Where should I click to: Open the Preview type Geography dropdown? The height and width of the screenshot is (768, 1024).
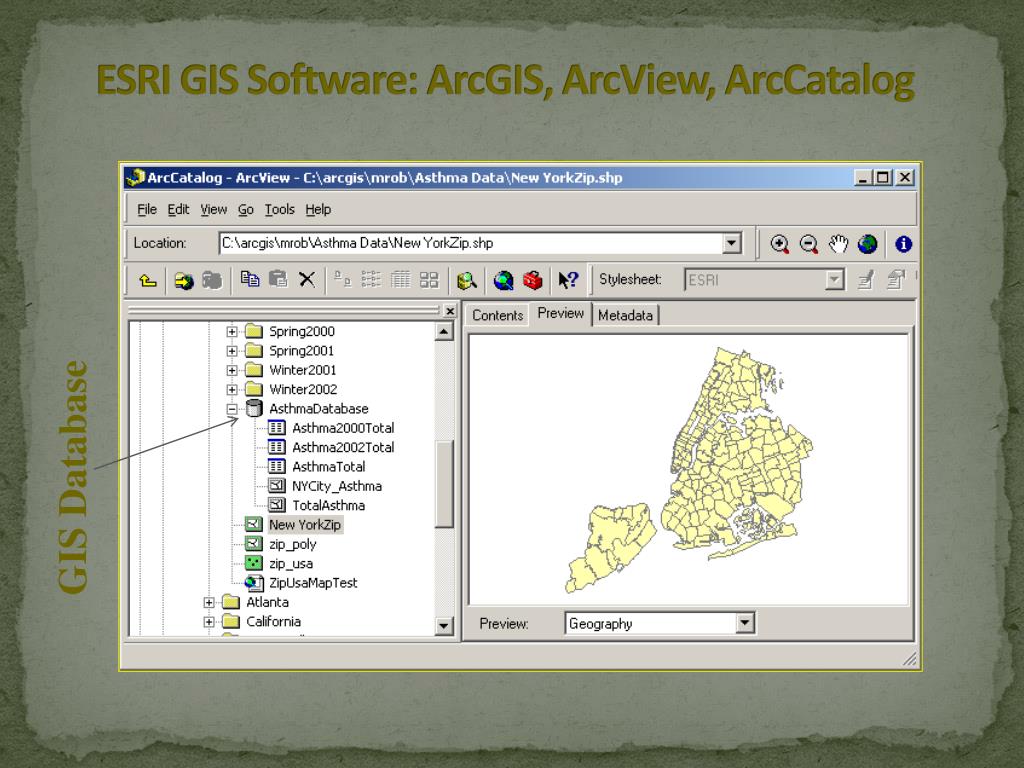[x=744, y=623]
